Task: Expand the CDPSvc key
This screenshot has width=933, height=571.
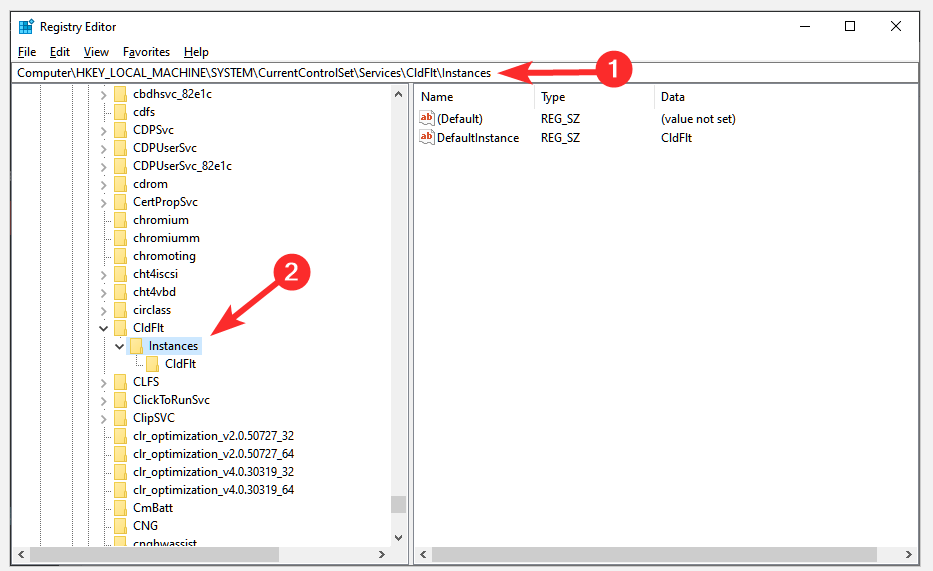Action: tap(104, 131)
